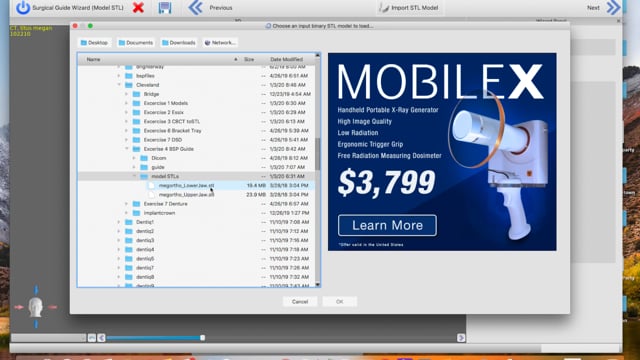Click the right arrow beside the head icon
640x360 pixels.
pyautogui.click(x=53, y=307)
